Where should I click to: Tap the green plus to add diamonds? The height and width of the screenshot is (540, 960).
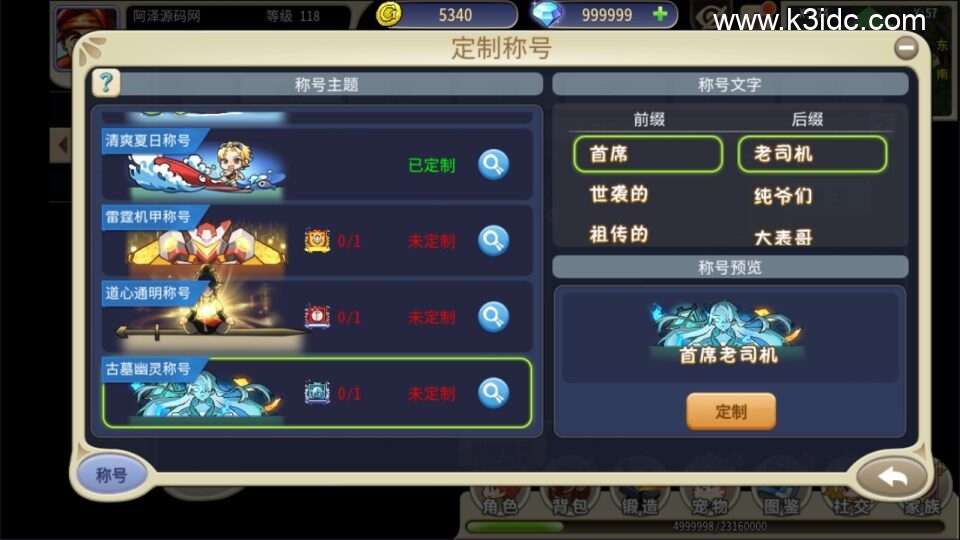tap(660, 13)
